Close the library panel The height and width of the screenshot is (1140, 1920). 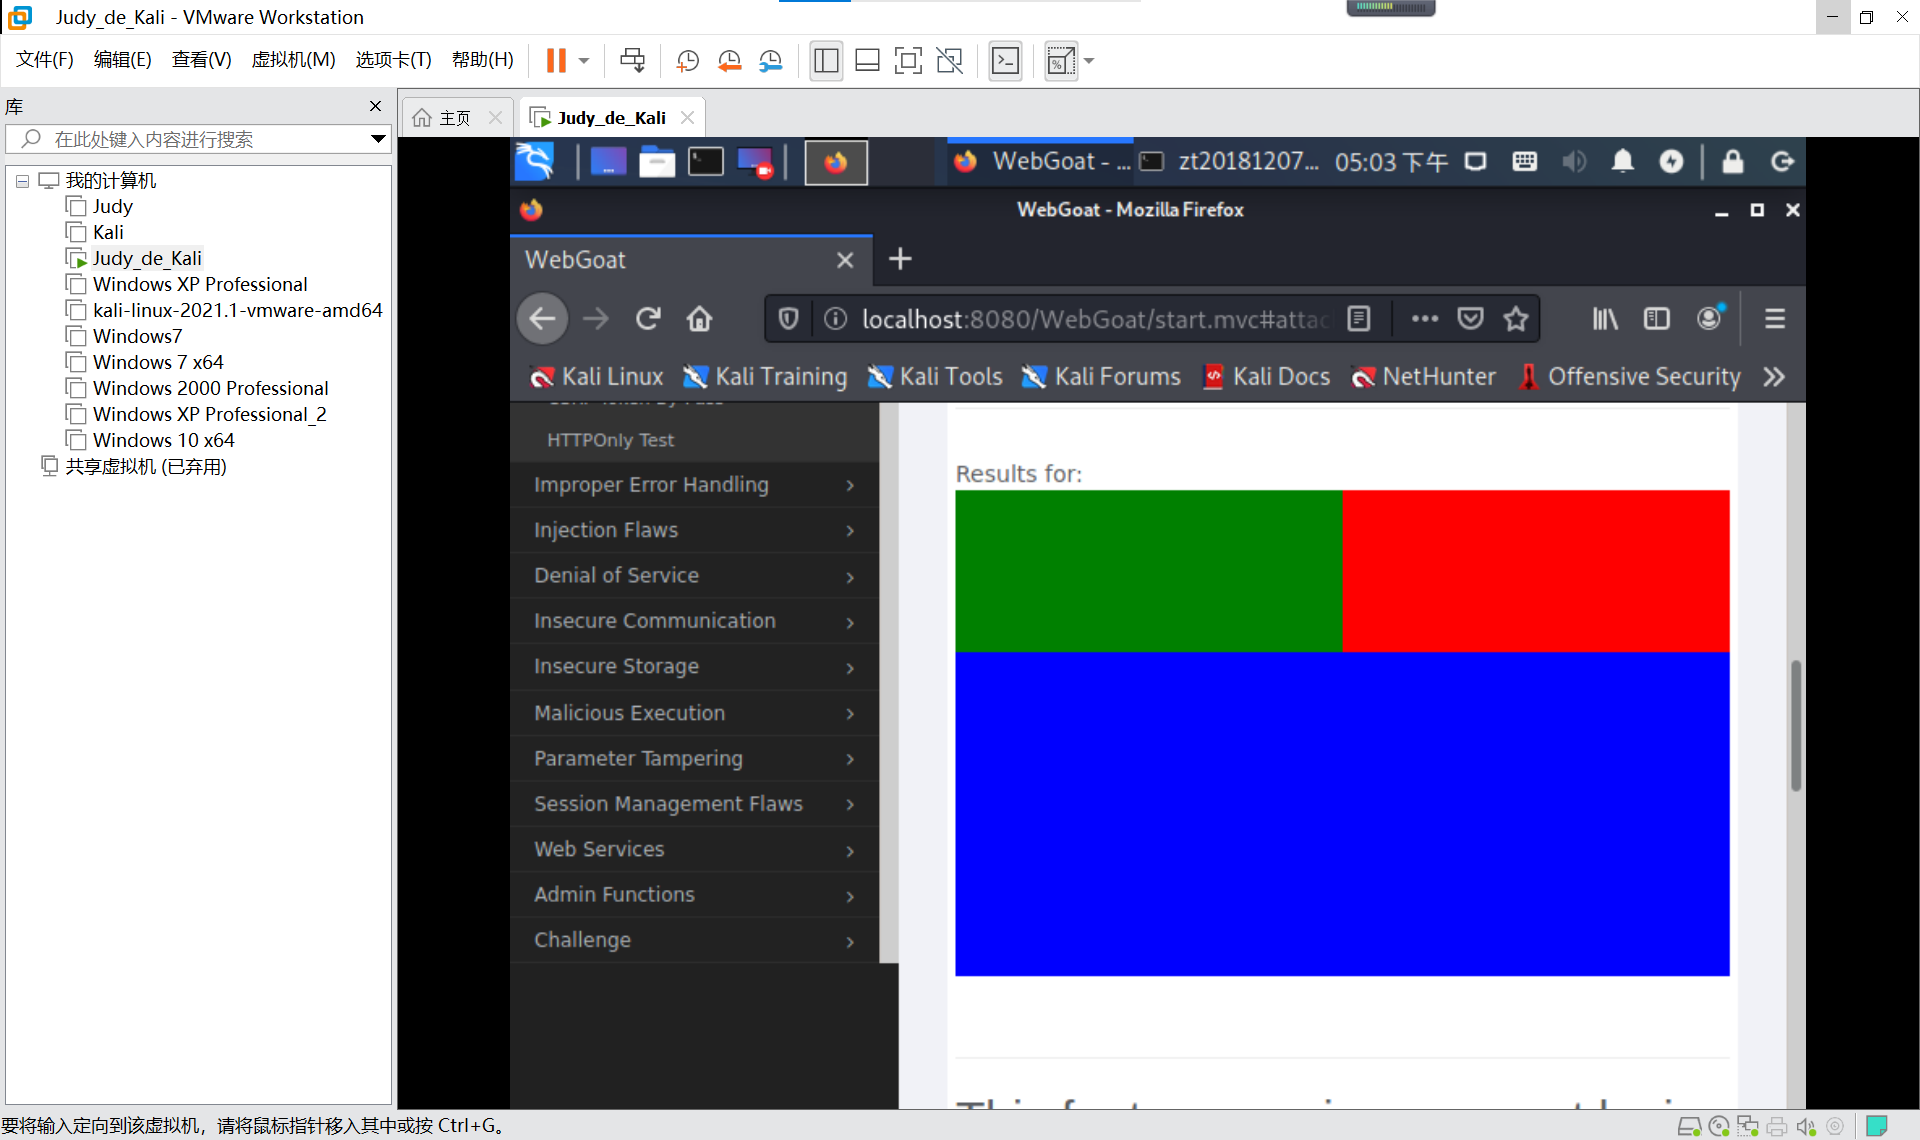point(375,106)
